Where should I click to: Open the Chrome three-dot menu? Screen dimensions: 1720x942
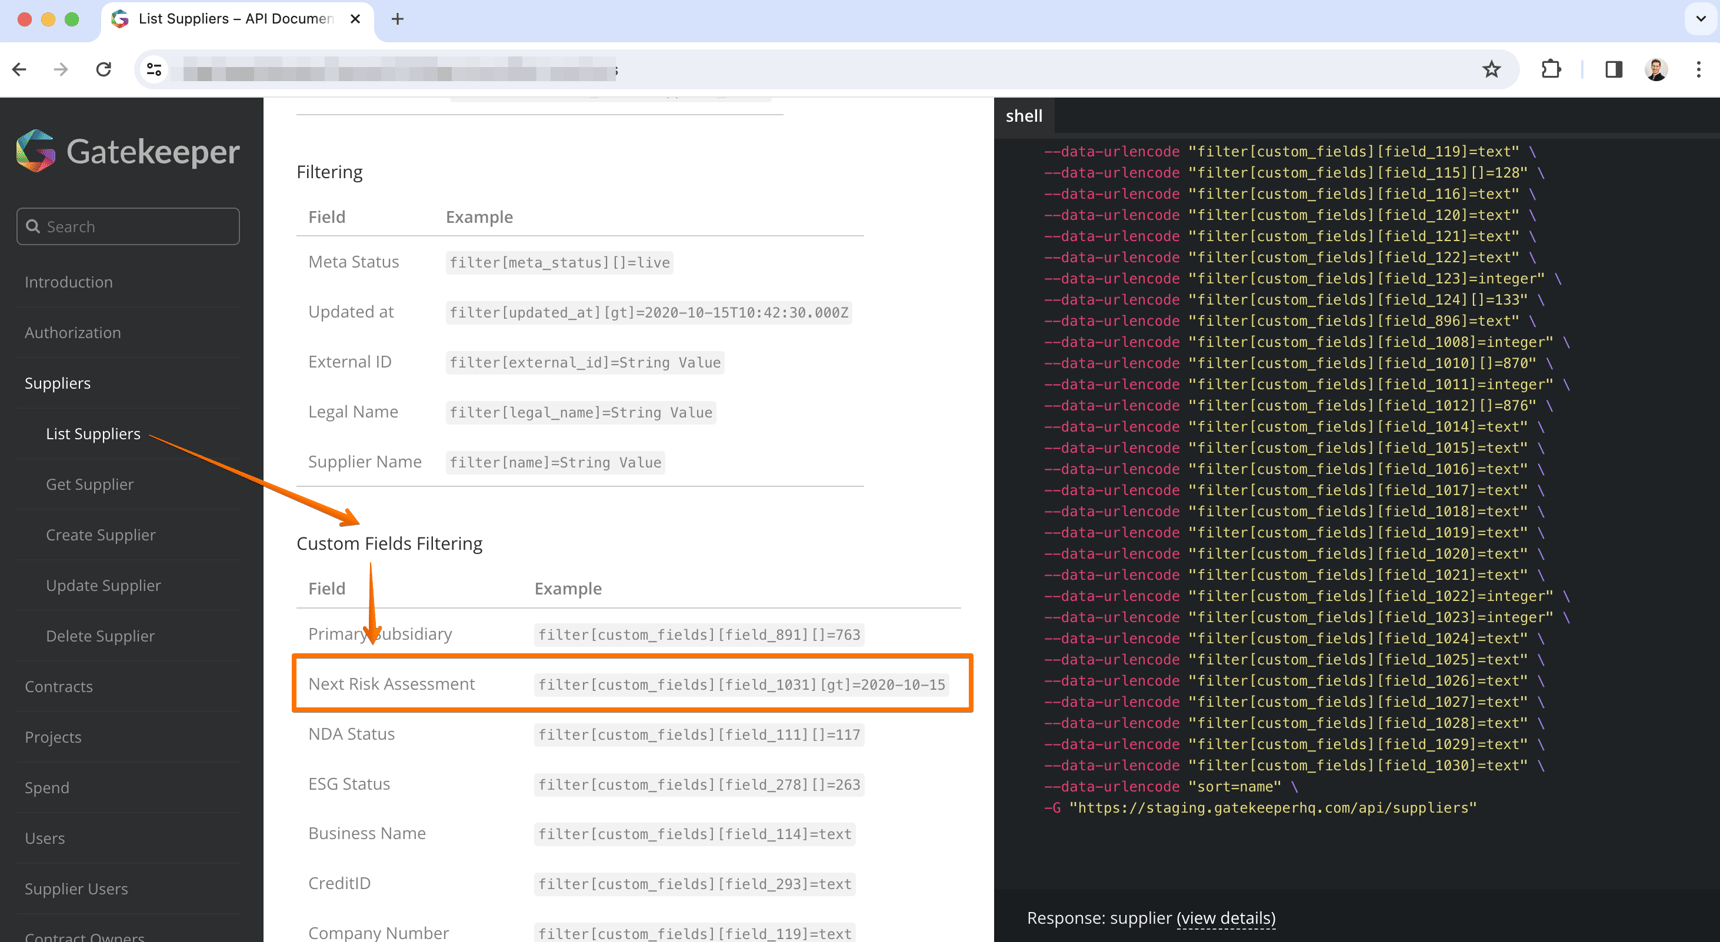1698,69
